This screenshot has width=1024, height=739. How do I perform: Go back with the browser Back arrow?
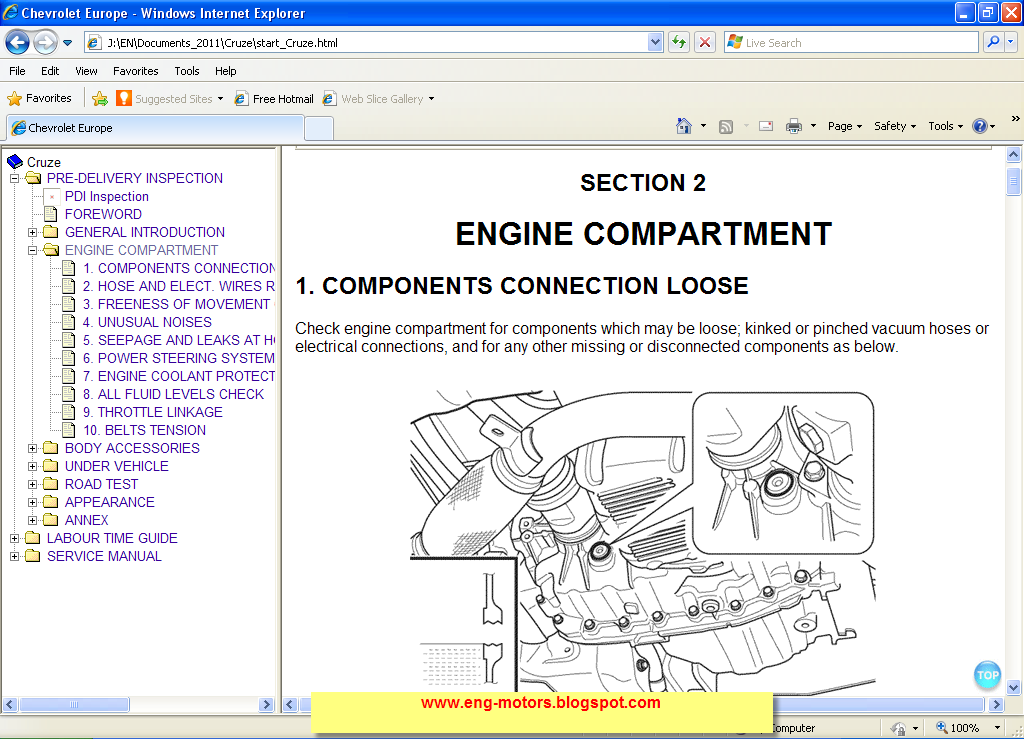[x=18, y=42]
